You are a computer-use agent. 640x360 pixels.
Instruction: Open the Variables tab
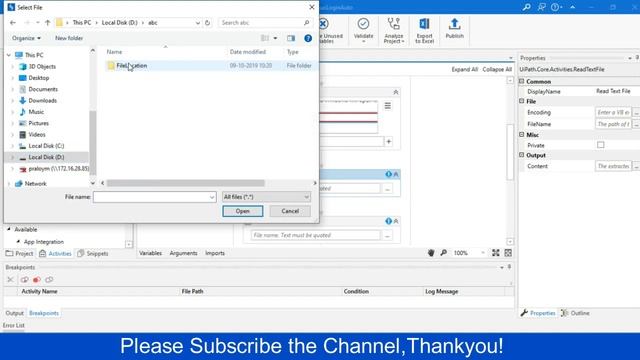coord(150,253)
